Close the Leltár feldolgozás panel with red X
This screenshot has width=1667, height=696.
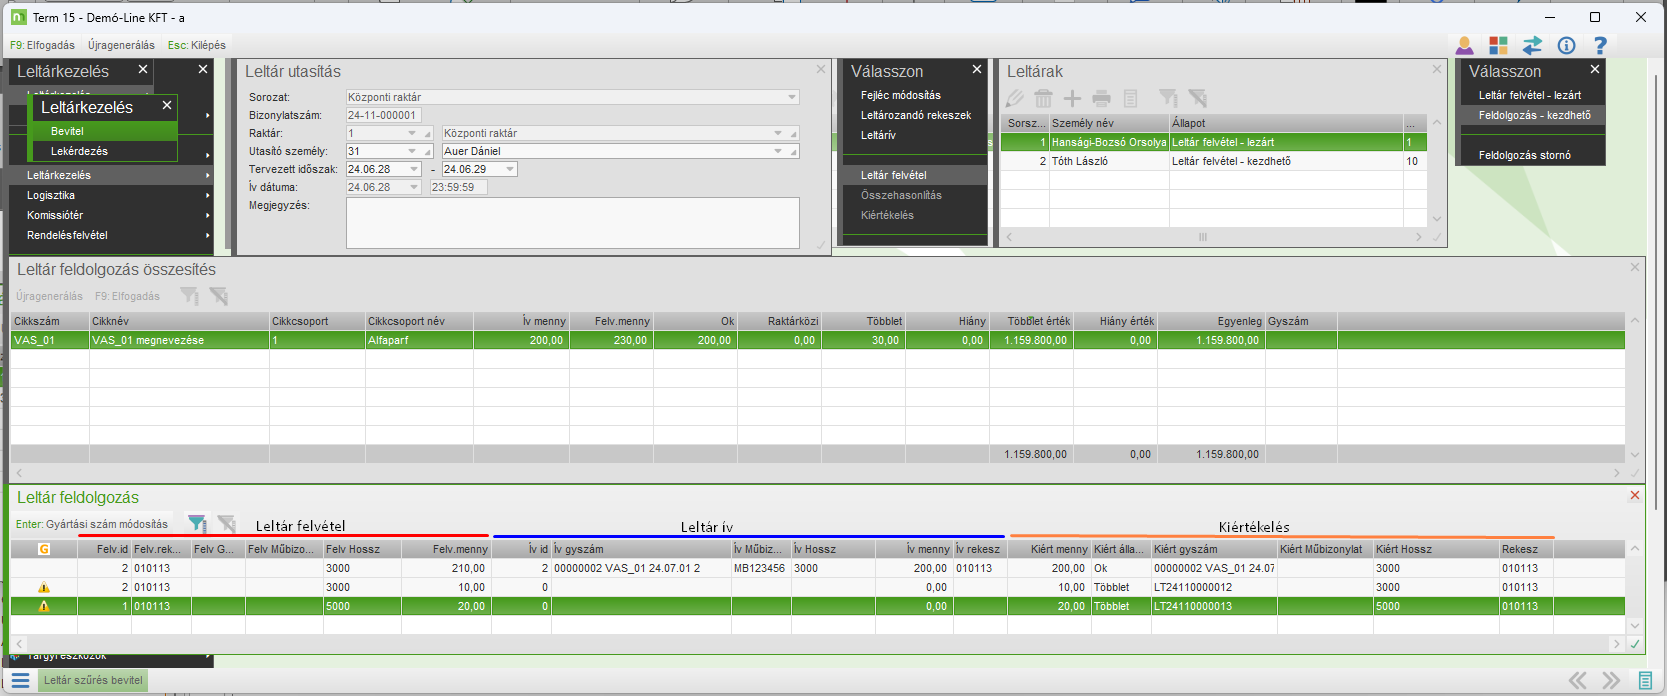[1635, 496]
